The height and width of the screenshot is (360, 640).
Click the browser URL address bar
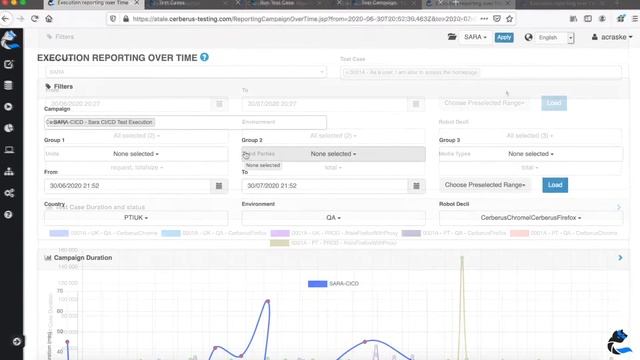[x=303, y=19]
